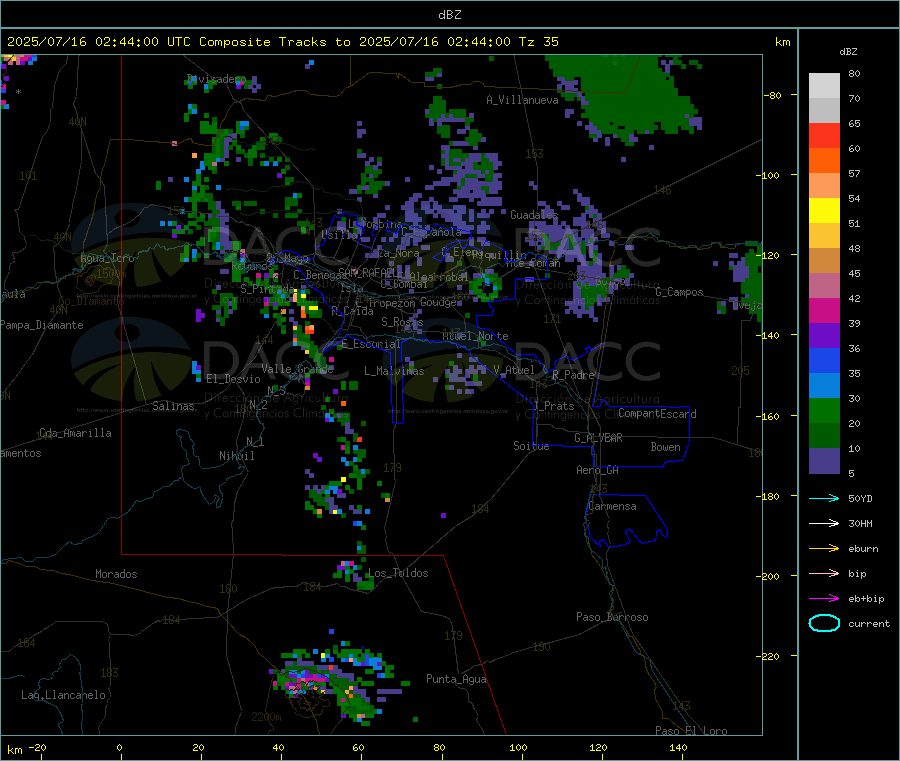Image resolution: width=900 pixels, height=761 pixels.
Task: Click the -100 km y-axis tick label
Action: pyautogui.click(x=768, y=175)
